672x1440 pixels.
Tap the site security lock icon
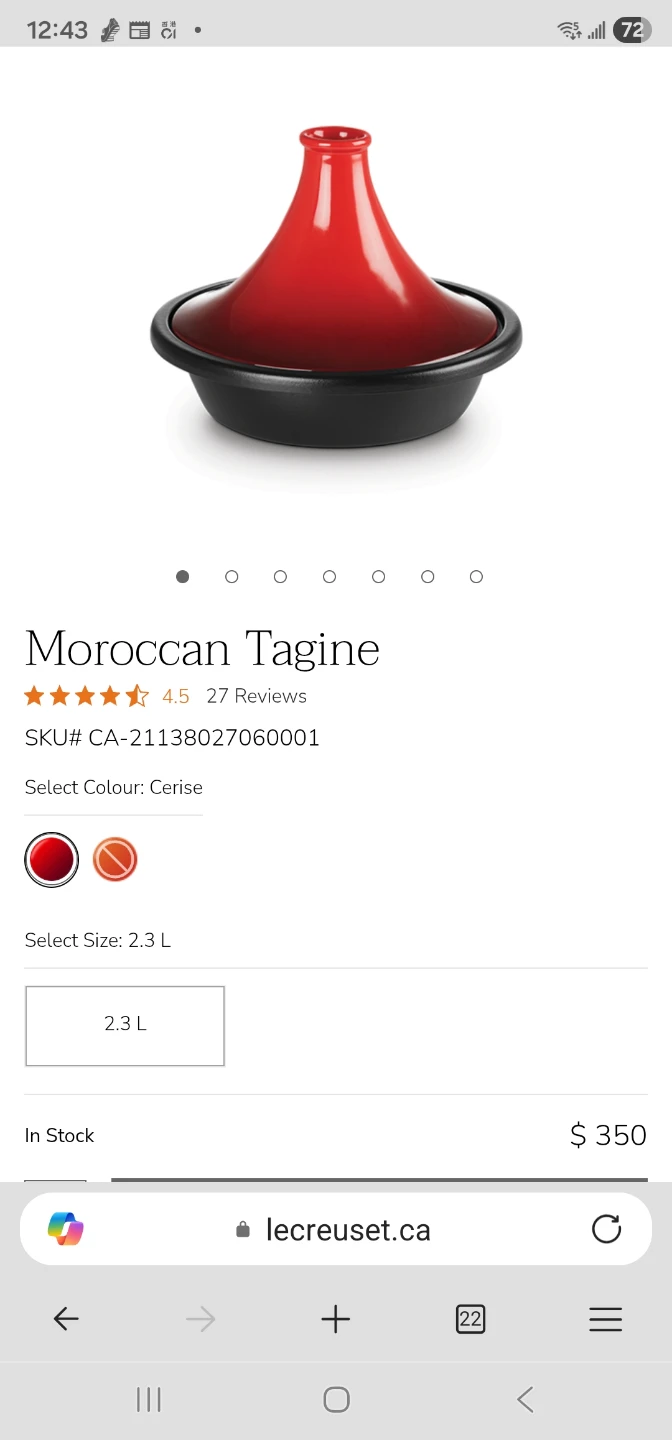pos(243,1229)
